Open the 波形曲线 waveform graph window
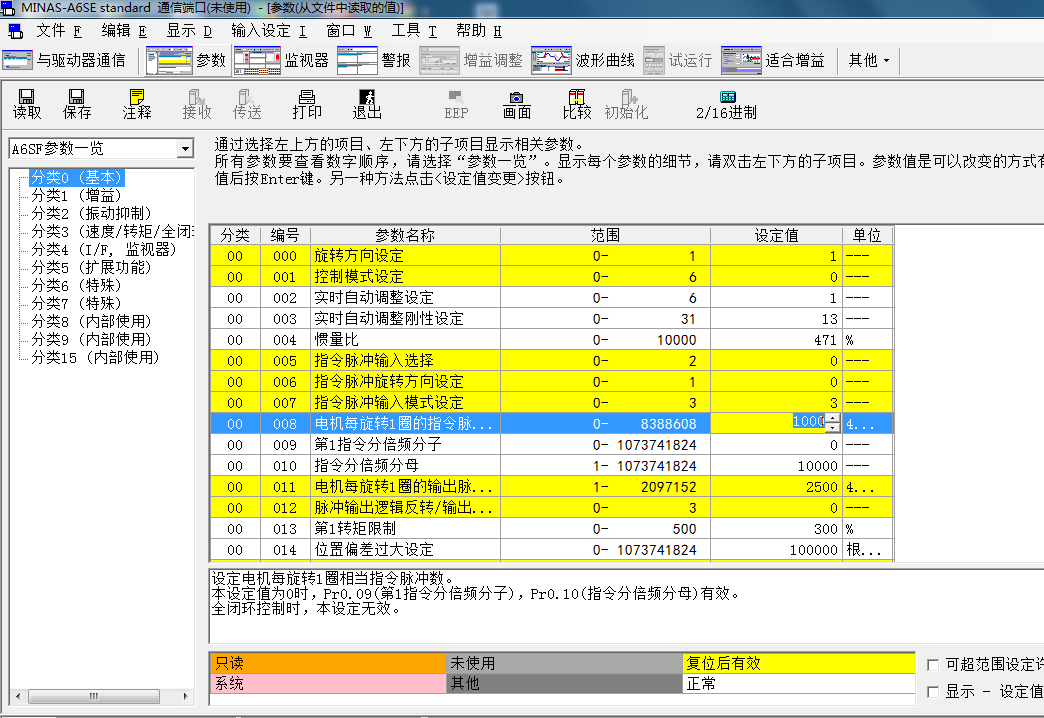This screenshot has height=718, width=1044. click(583, 61)
